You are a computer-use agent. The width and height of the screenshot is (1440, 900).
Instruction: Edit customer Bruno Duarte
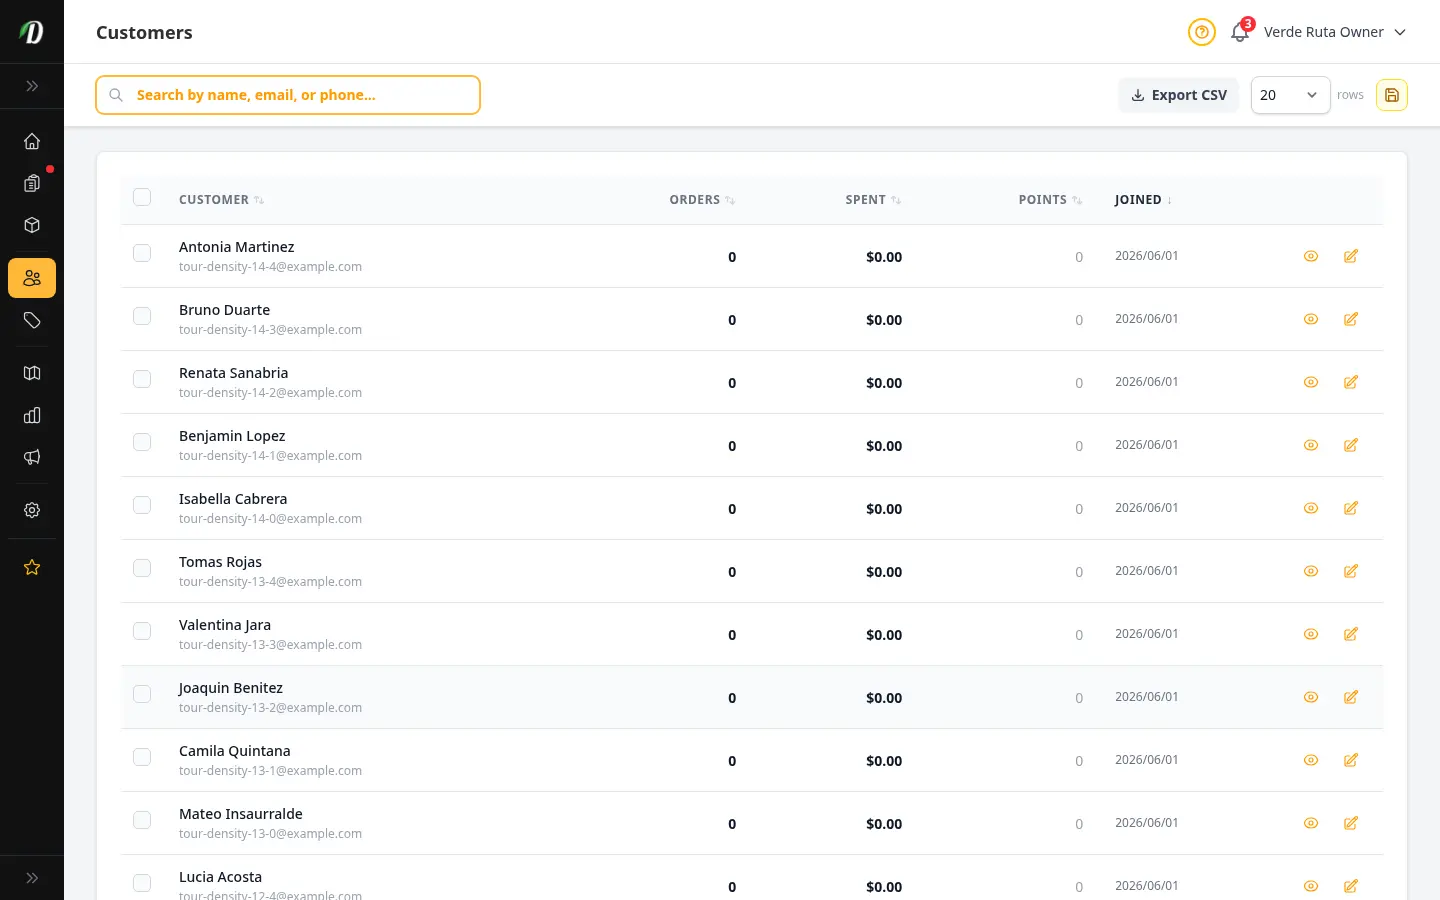click(1351, 319)
